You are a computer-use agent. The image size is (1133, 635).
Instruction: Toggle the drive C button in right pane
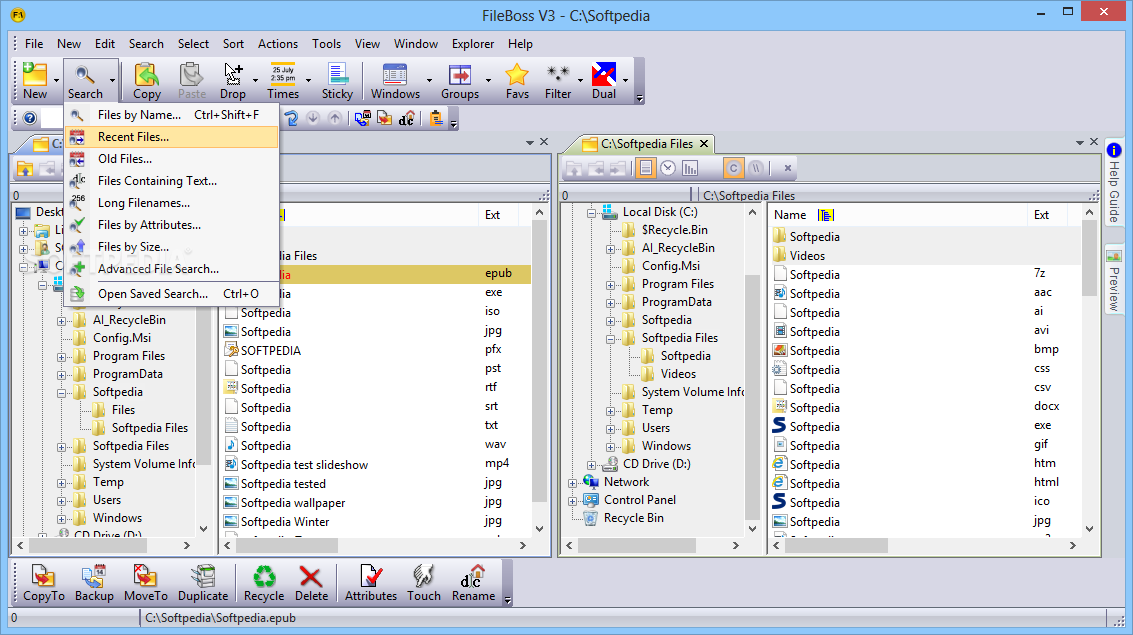[x=733, y=168]
